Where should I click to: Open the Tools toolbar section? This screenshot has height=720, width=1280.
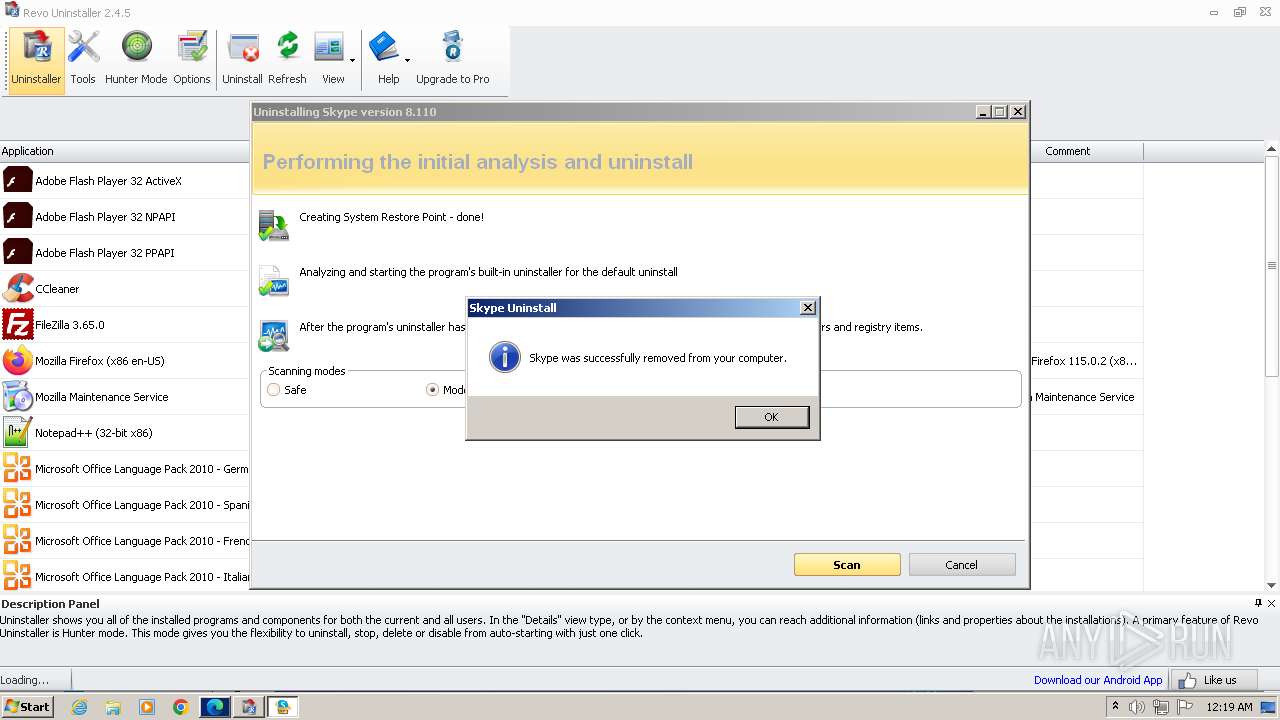(x=83, y=60)
